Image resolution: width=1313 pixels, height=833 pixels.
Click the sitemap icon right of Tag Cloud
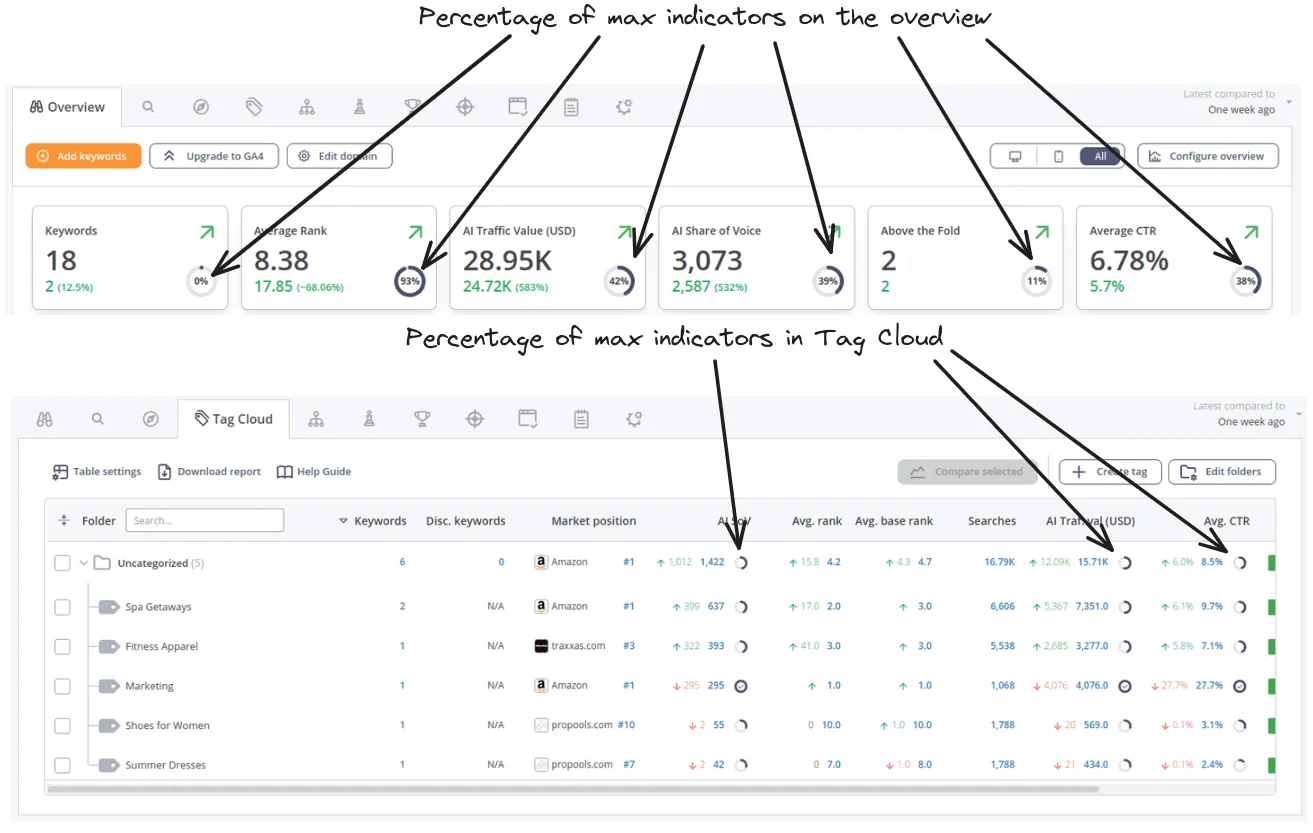[316, 419]
